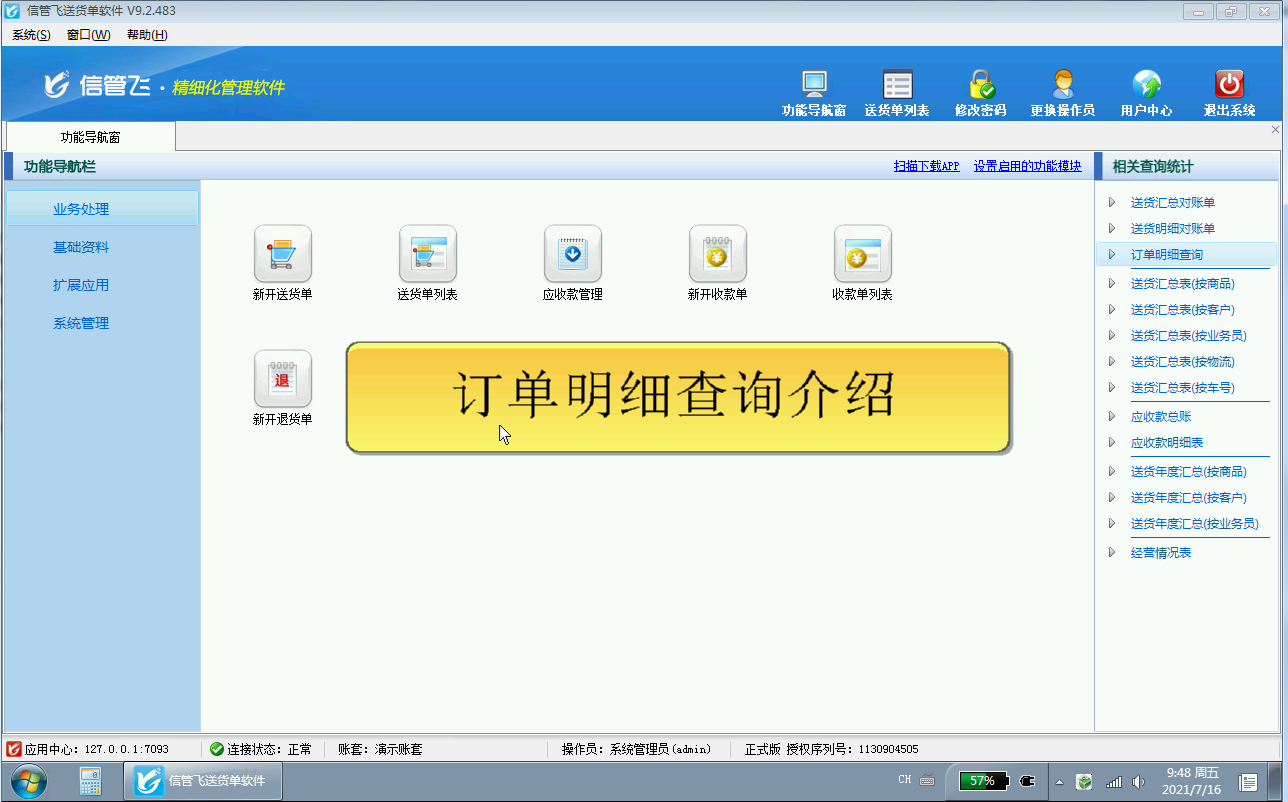Click the 新开退货单 icon
Image resolution: width=1288 pixels, height=802 pixels.
tap(282, 379)
